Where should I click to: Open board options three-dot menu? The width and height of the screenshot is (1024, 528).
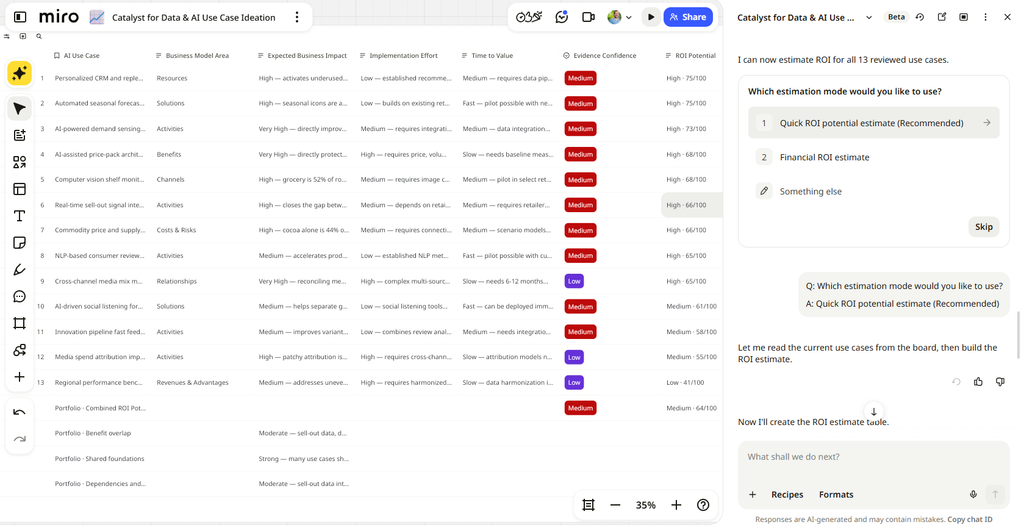(x=297, y=17)
